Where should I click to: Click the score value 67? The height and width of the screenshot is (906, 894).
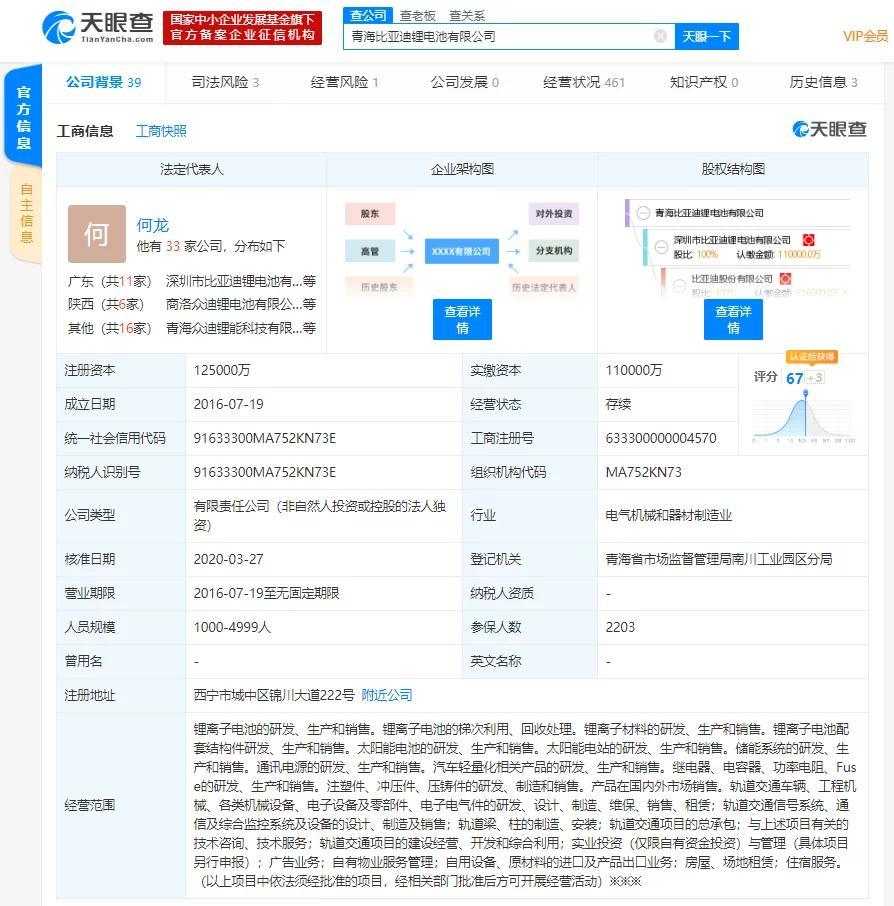pyautogui.click(x=795, y=378)
